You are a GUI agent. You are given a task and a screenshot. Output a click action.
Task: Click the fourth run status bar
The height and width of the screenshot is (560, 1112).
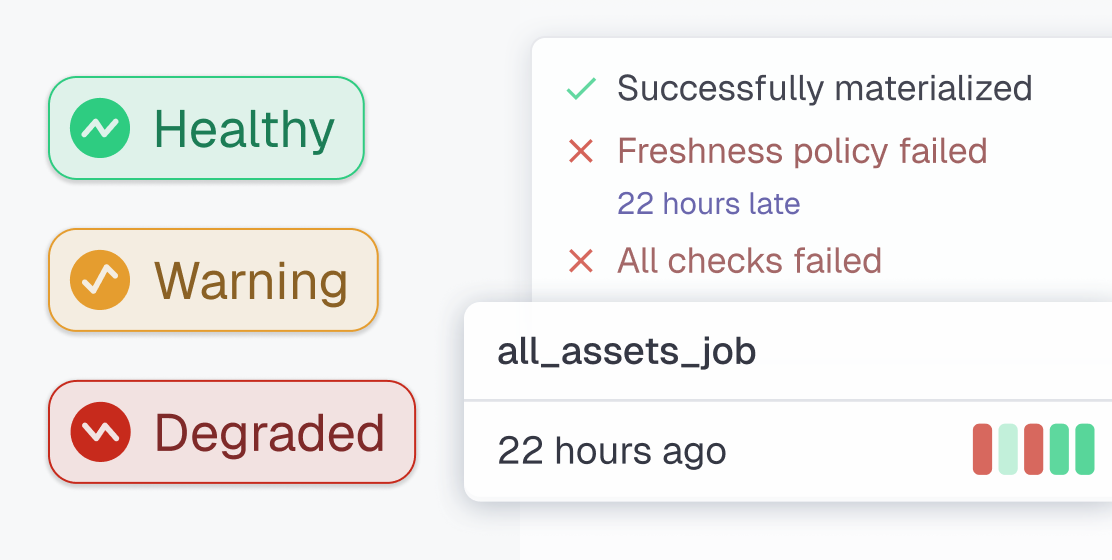click(x=1059, y=449)
